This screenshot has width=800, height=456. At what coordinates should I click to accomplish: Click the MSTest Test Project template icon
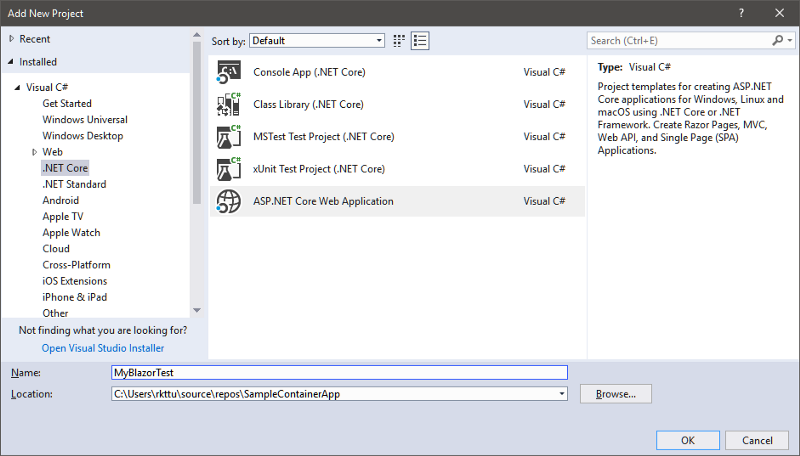click(x=229, y=136)
